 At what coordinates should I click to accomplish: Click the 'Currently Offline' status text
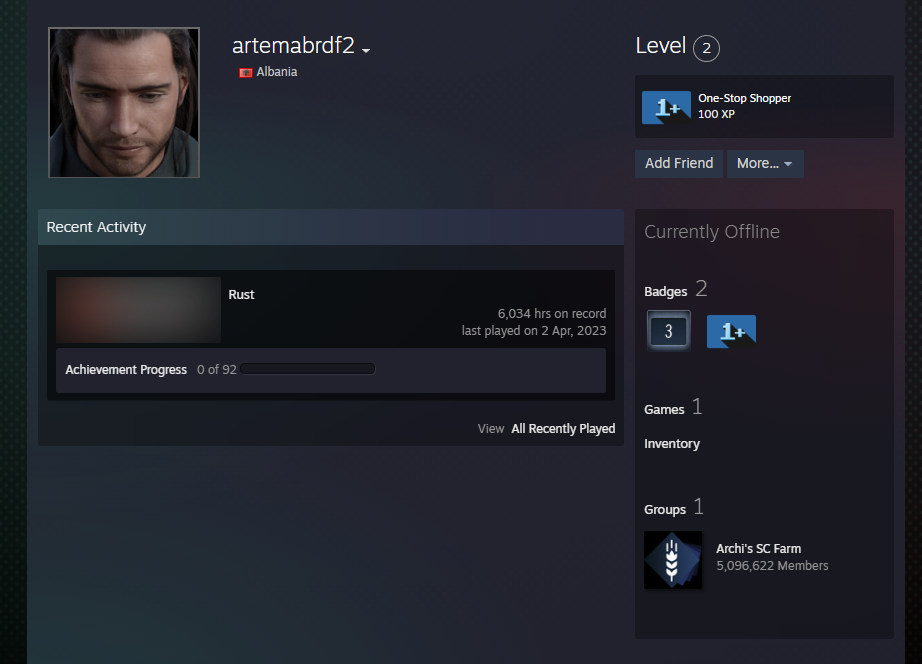tap(711, 232)
